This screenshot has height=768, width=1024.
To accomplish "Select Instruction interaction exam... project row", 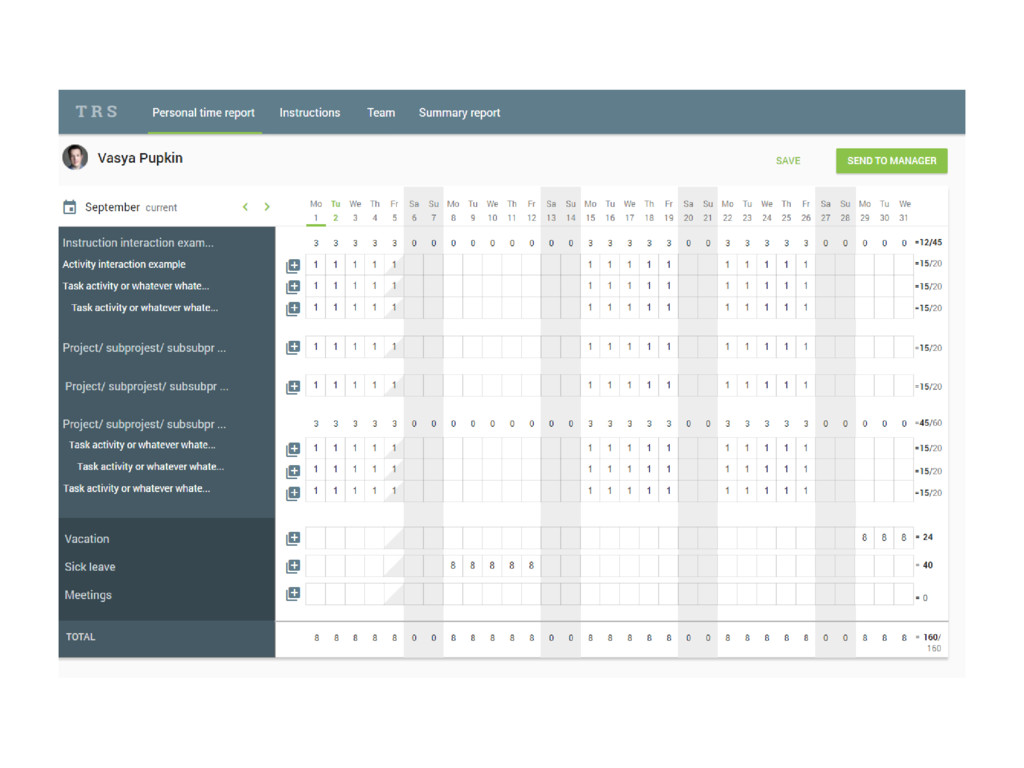I will (x=138, y=242).
